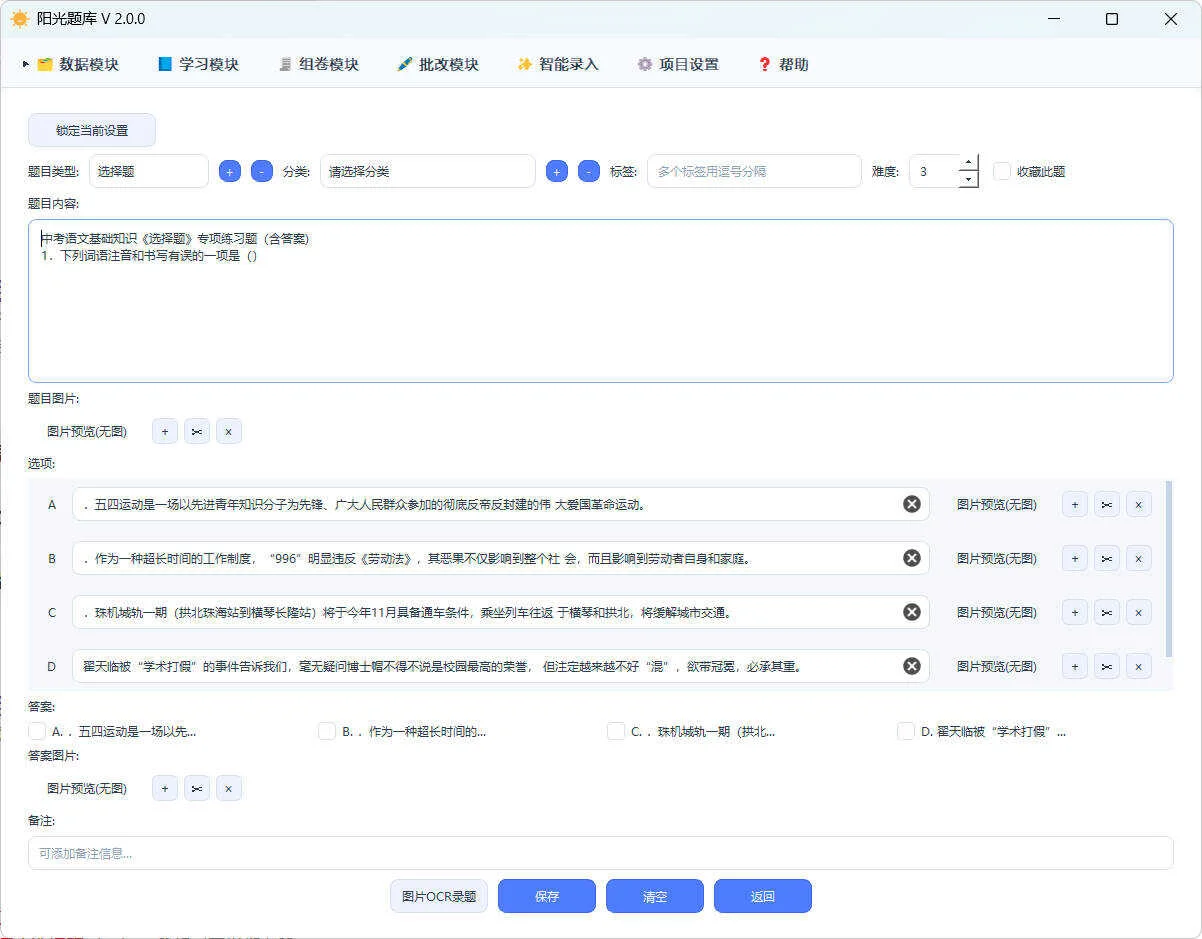This screenshot has width=1202, height=939.
Task: Open the 题目类型 dropdown showing 选择题
Action: pyautogui.click(x=148, y=171)
